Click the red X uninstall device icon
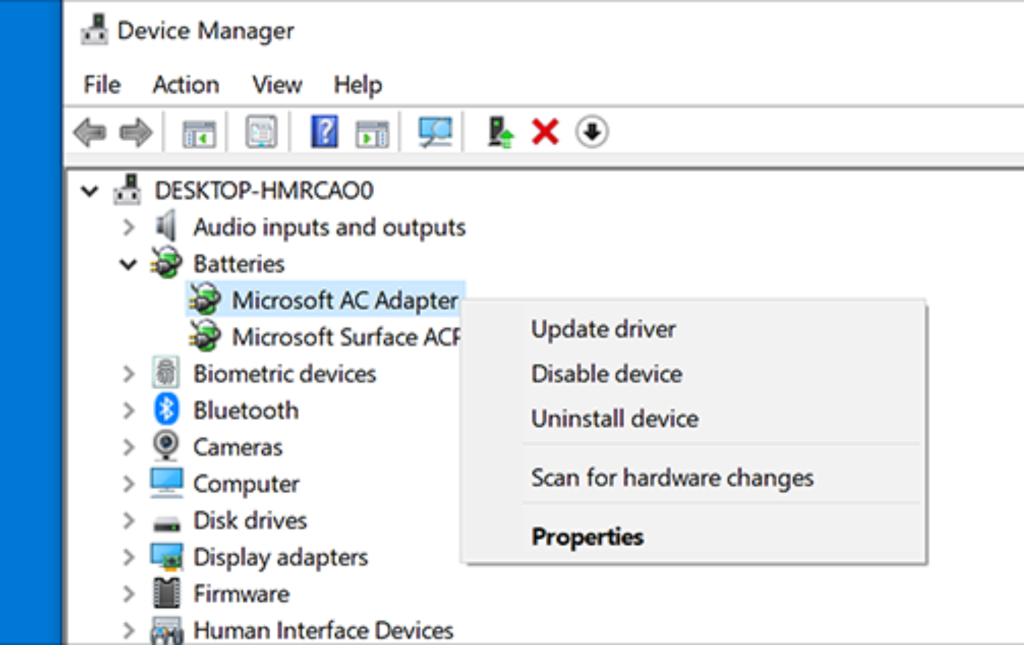Image resolution: width=1024 pixels, height=645 pixels. pos(545,132)
